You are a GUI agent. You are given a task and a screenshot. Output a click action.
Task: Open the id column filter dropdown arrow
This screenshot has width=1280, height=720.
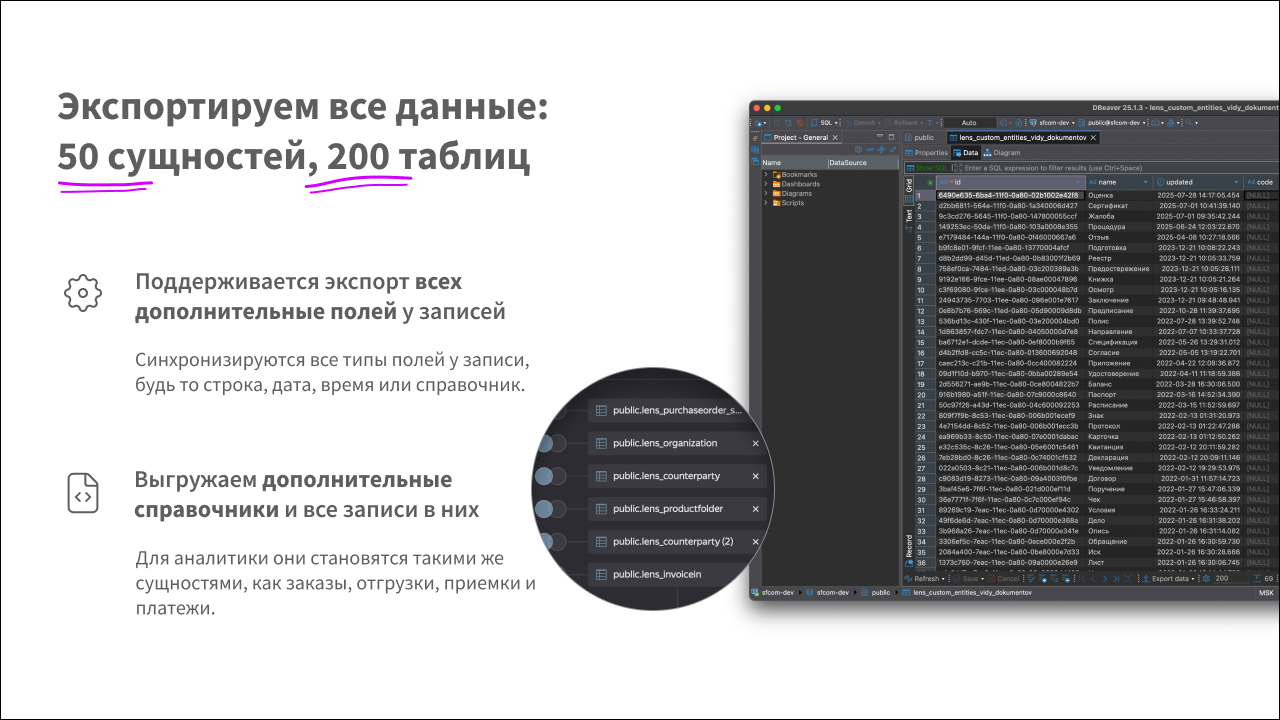coord(1078,182)
